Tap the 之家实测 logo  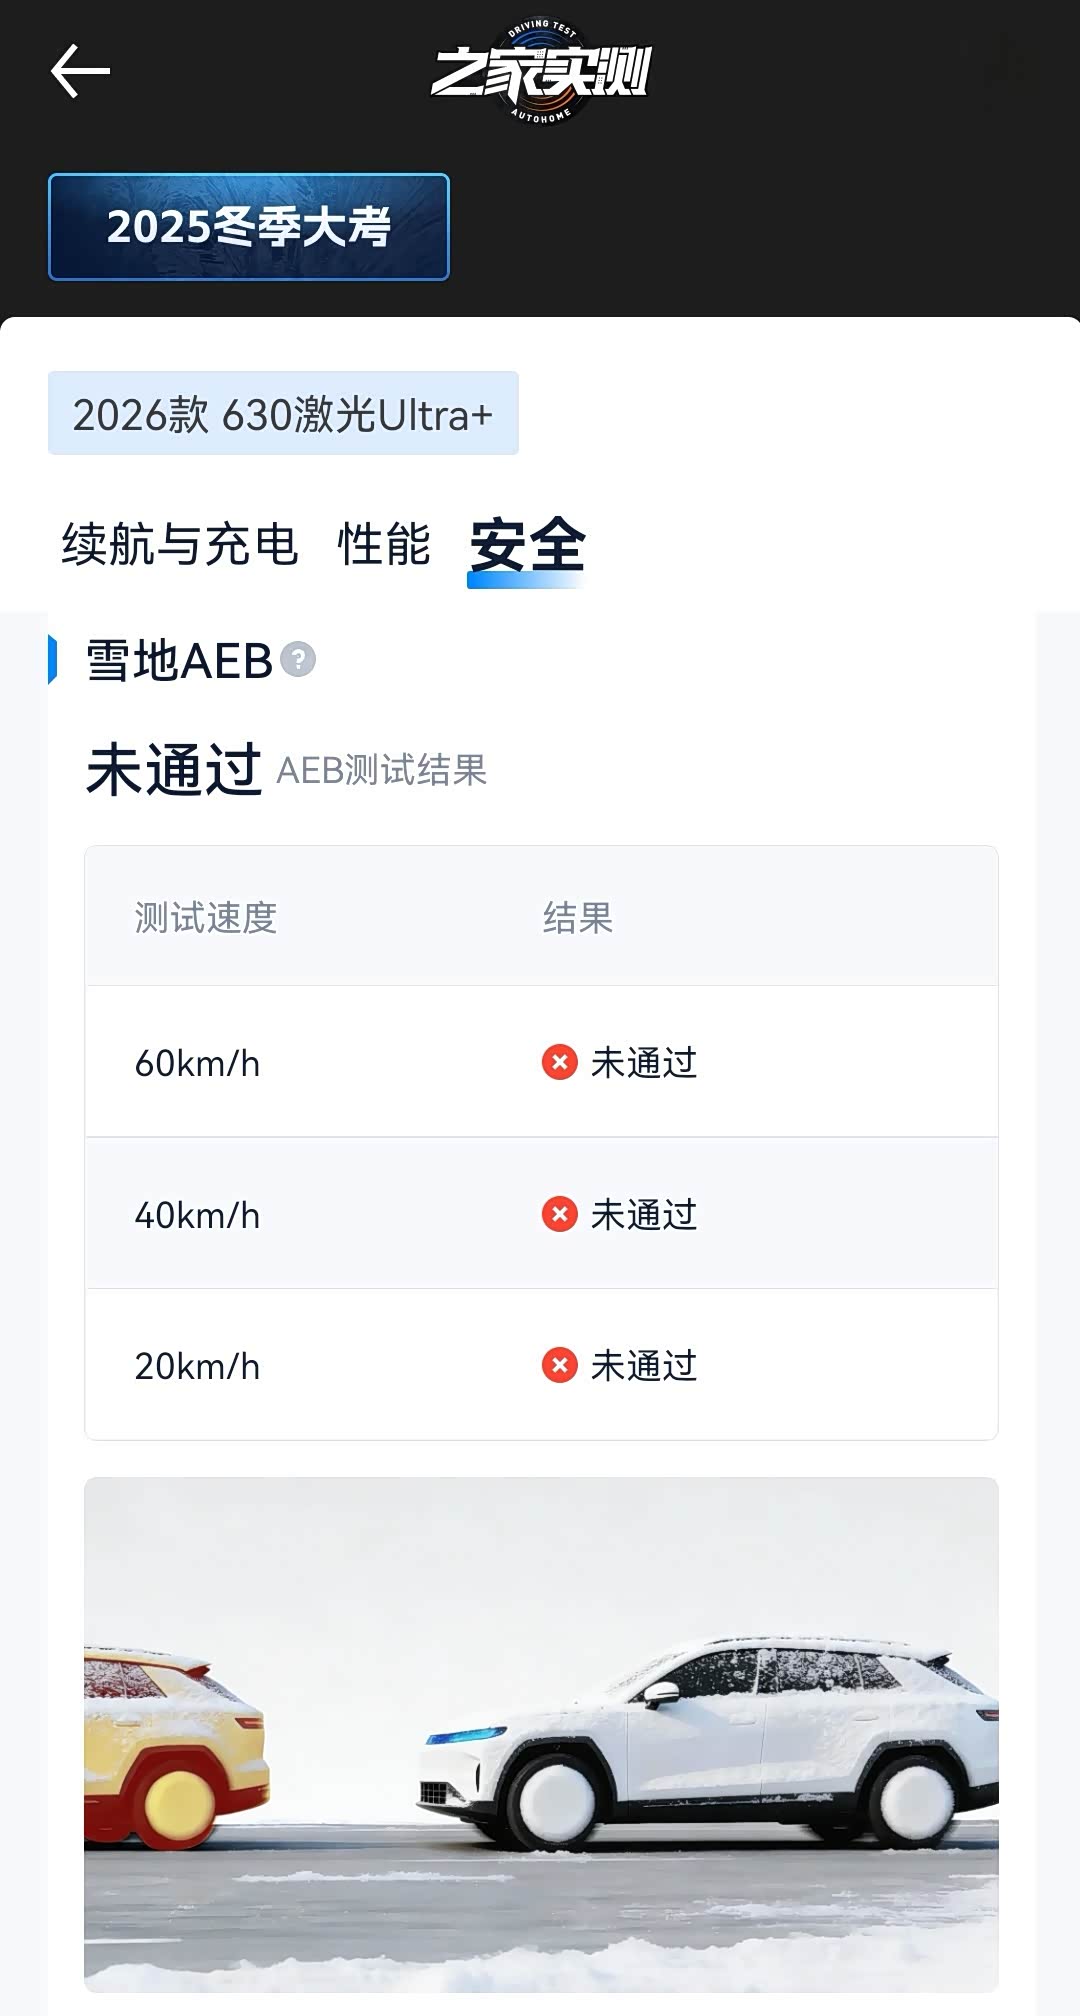541,72
